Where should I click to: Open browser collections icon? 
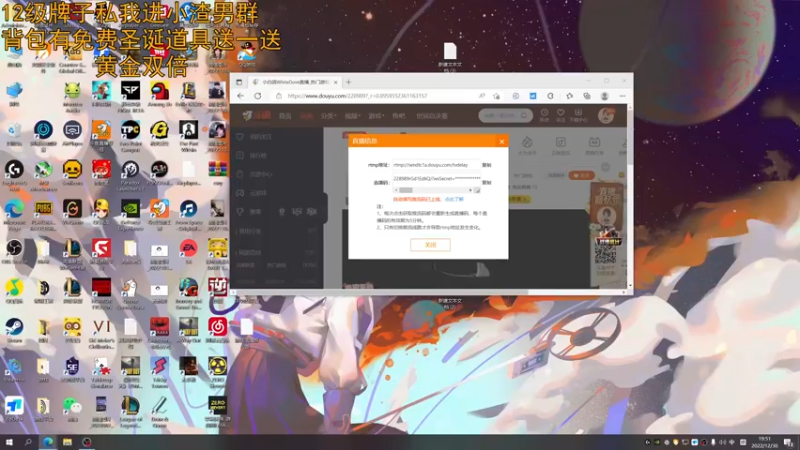[x=587, y=96]
